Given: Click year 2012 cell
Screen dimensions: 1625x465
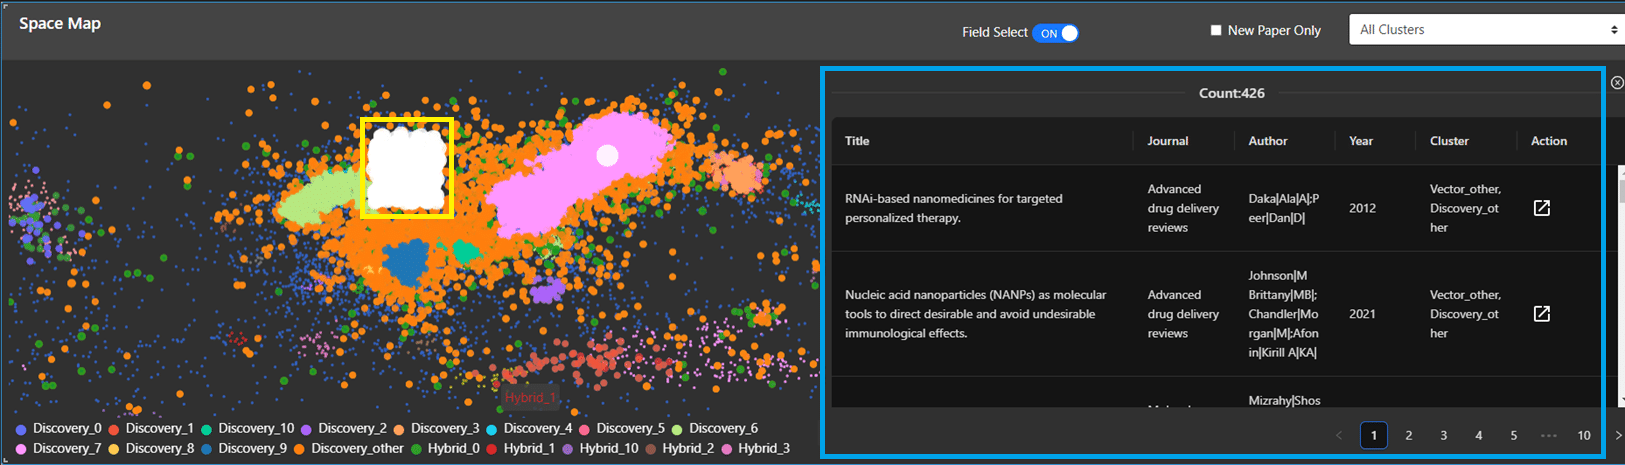Looking at the screenshot, I should (x=1362, y=208).
